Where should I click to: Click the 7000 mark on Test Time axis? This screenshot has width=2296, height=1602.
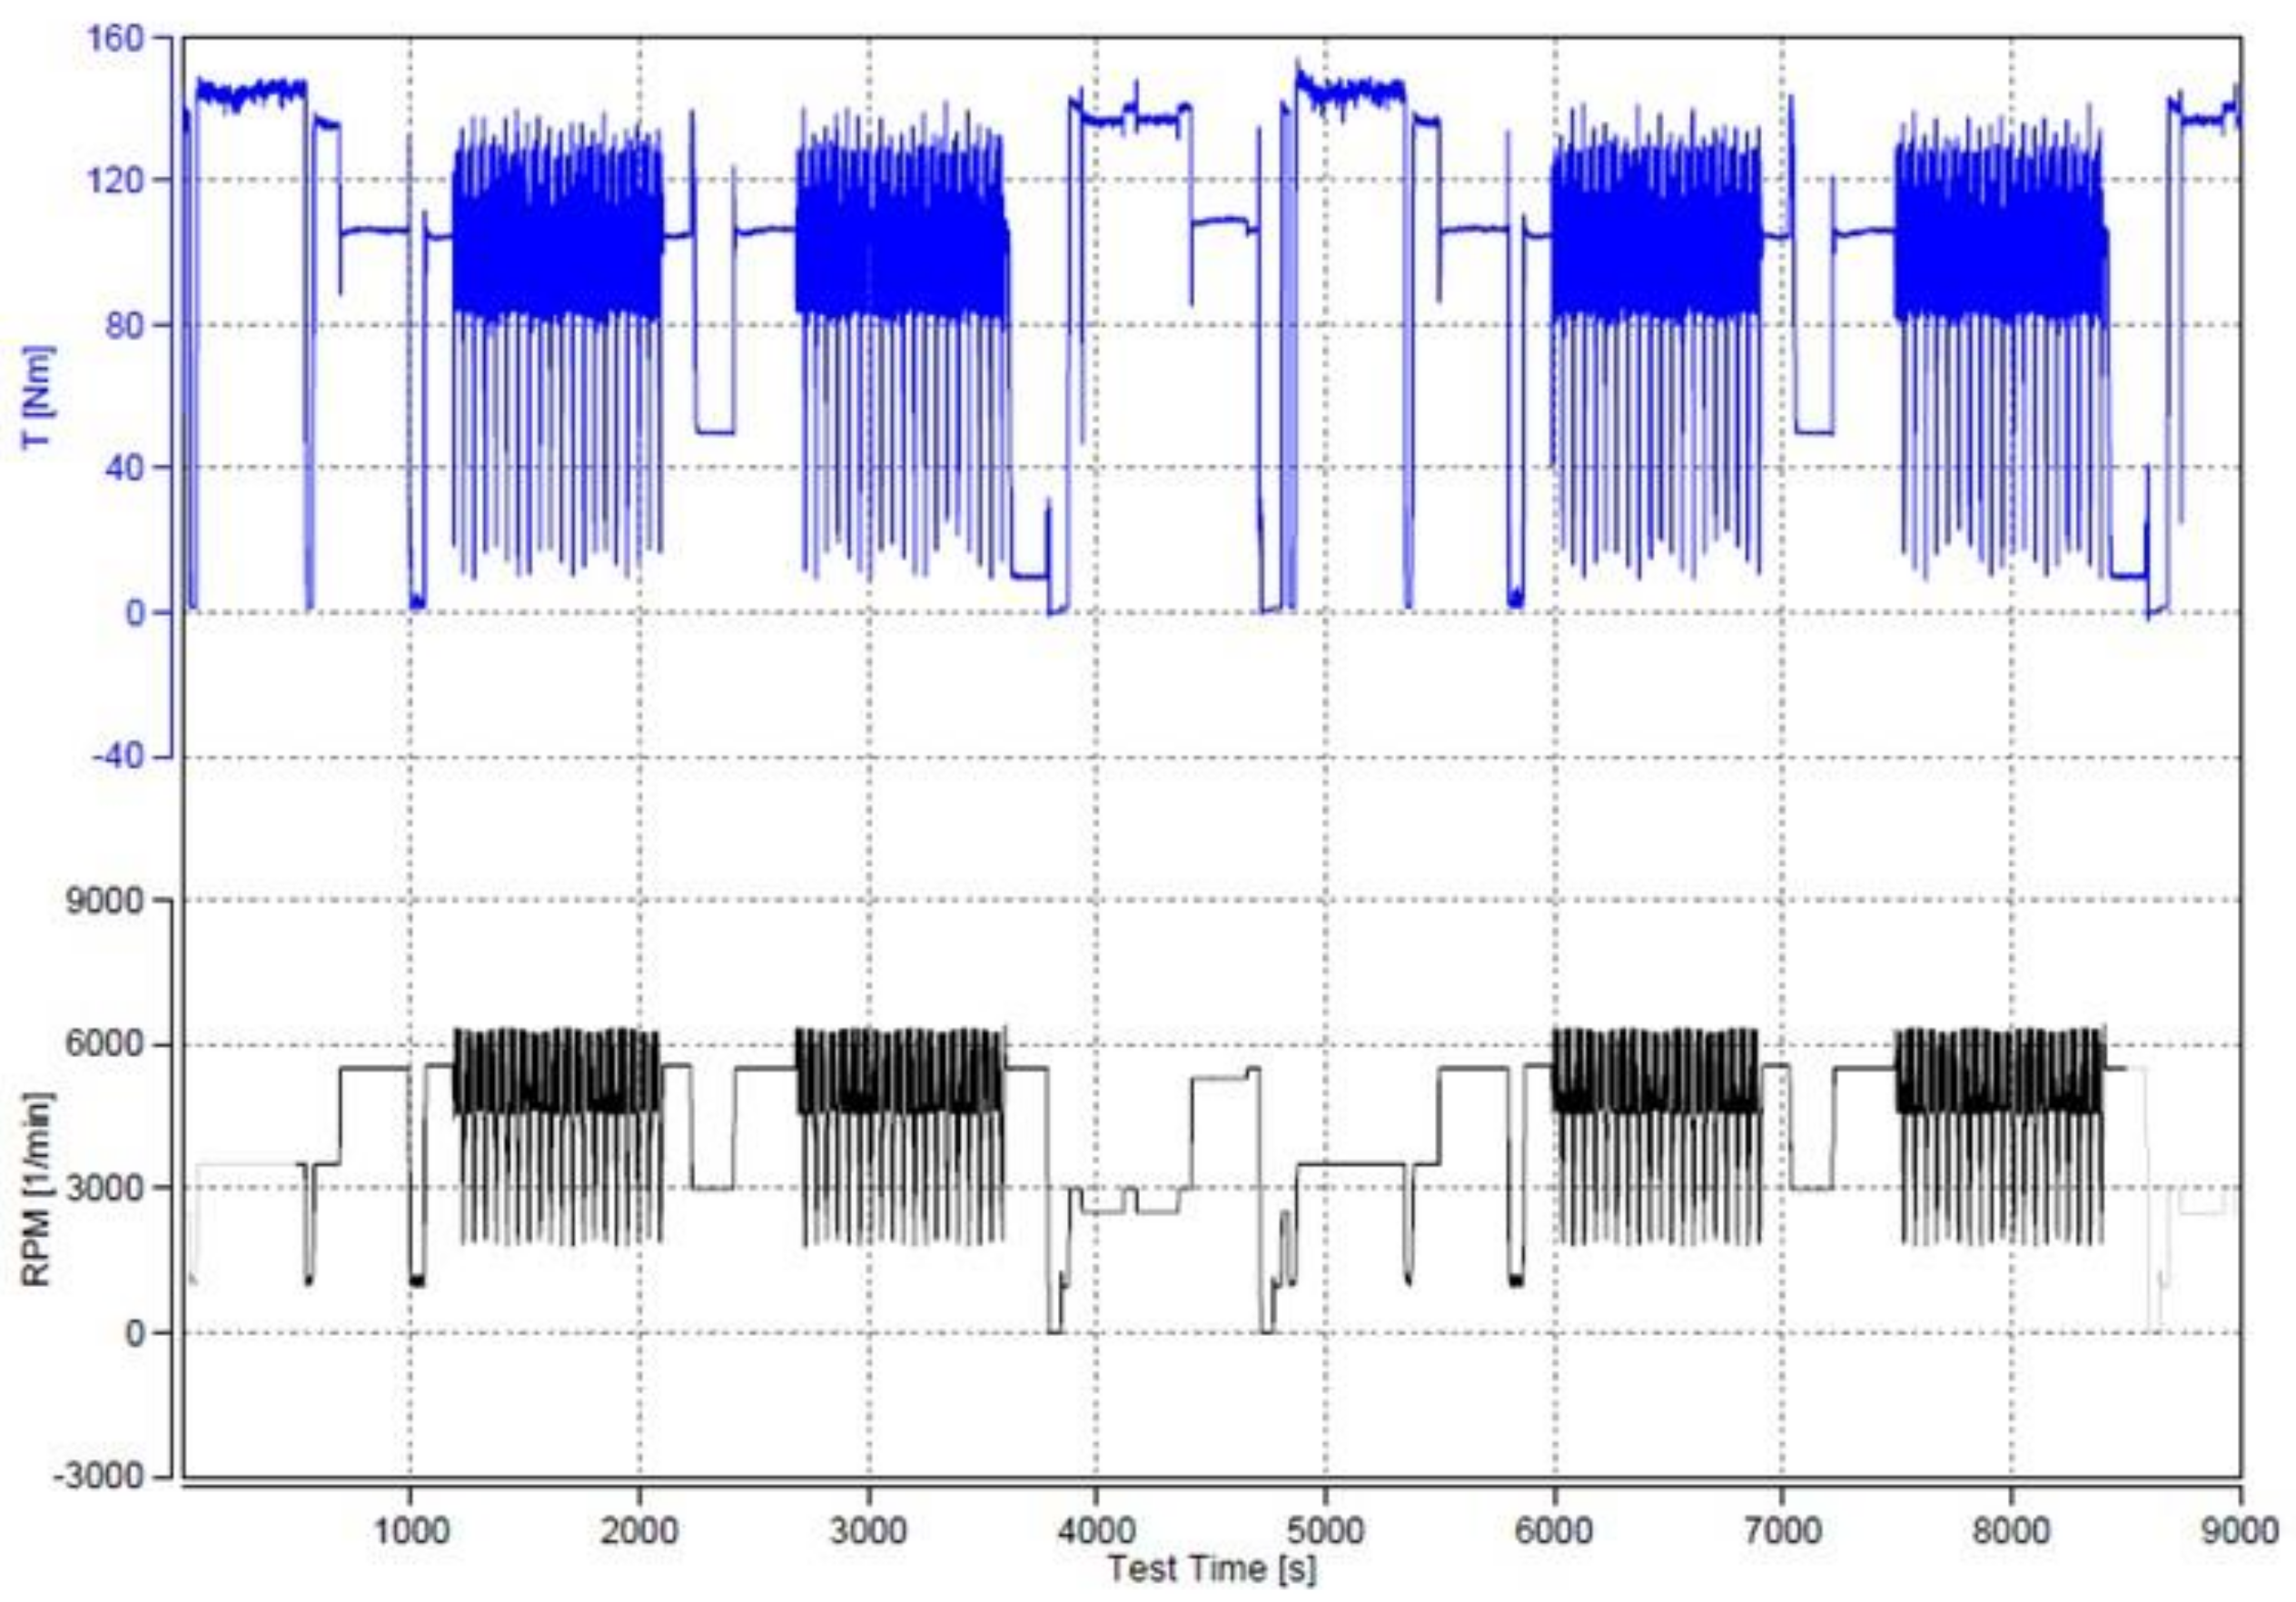[1783, 1531]
